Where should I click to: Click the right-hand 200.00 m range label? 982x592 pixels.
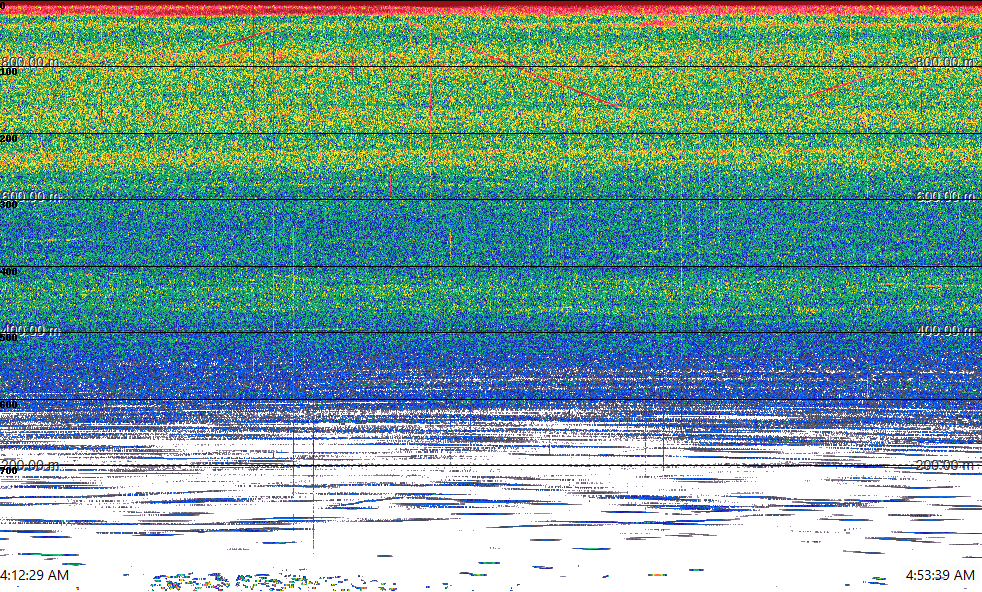pos(945,464)
